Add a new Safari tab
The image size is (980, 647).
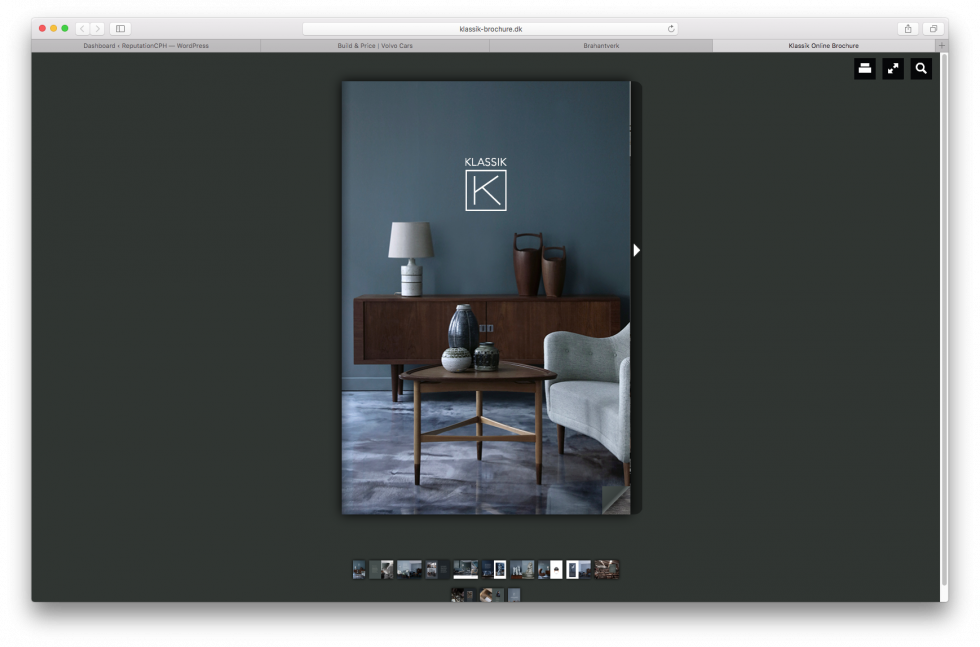942,46
